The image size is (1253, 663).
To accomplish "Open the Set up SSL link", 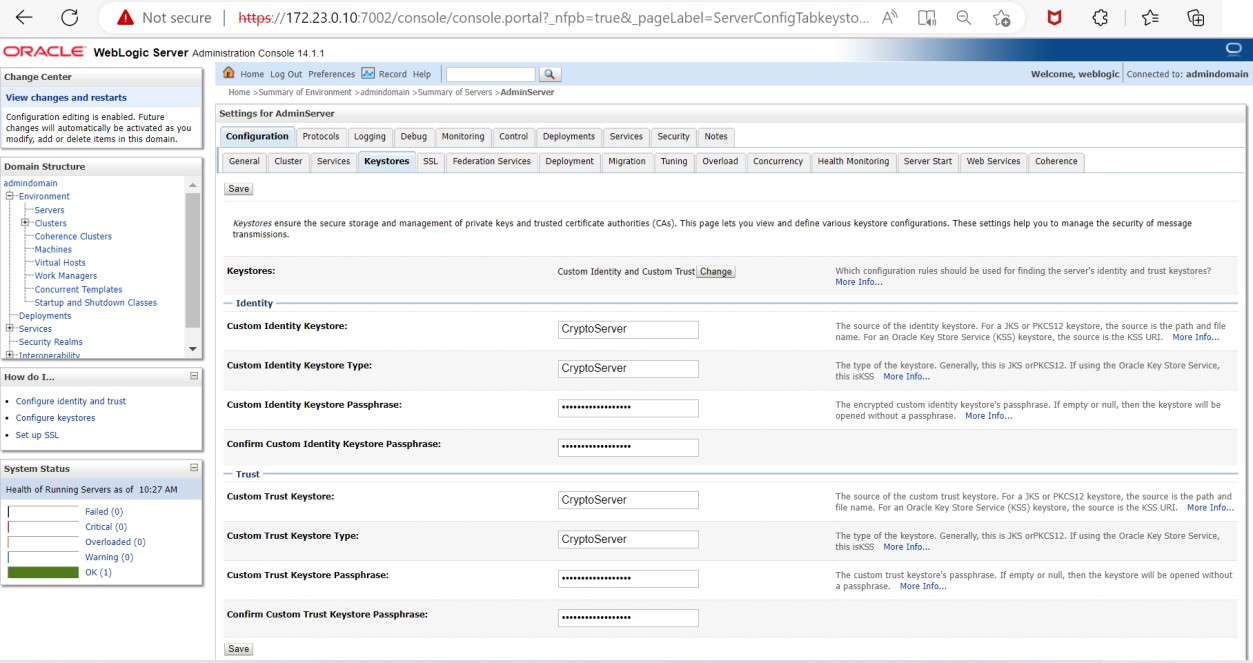I will coord(37,435).
